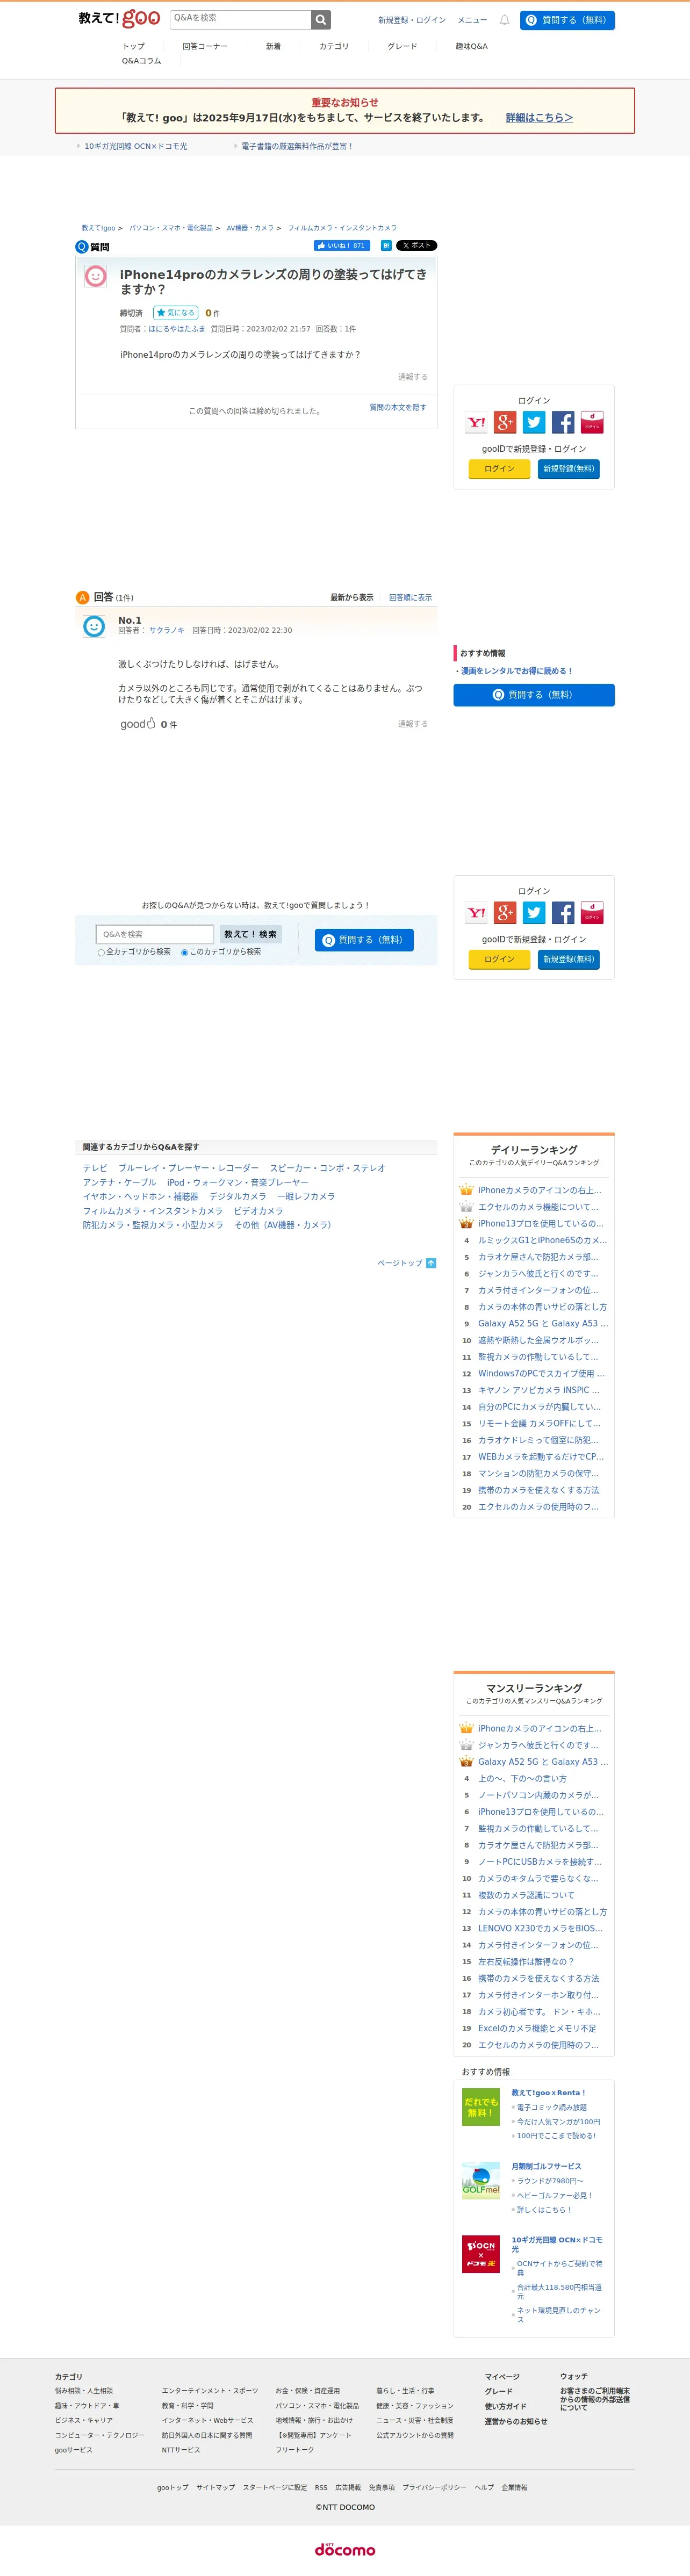Click d account icon in lower login box
This screenshot has width=690, height=2576.
point(592,913)
